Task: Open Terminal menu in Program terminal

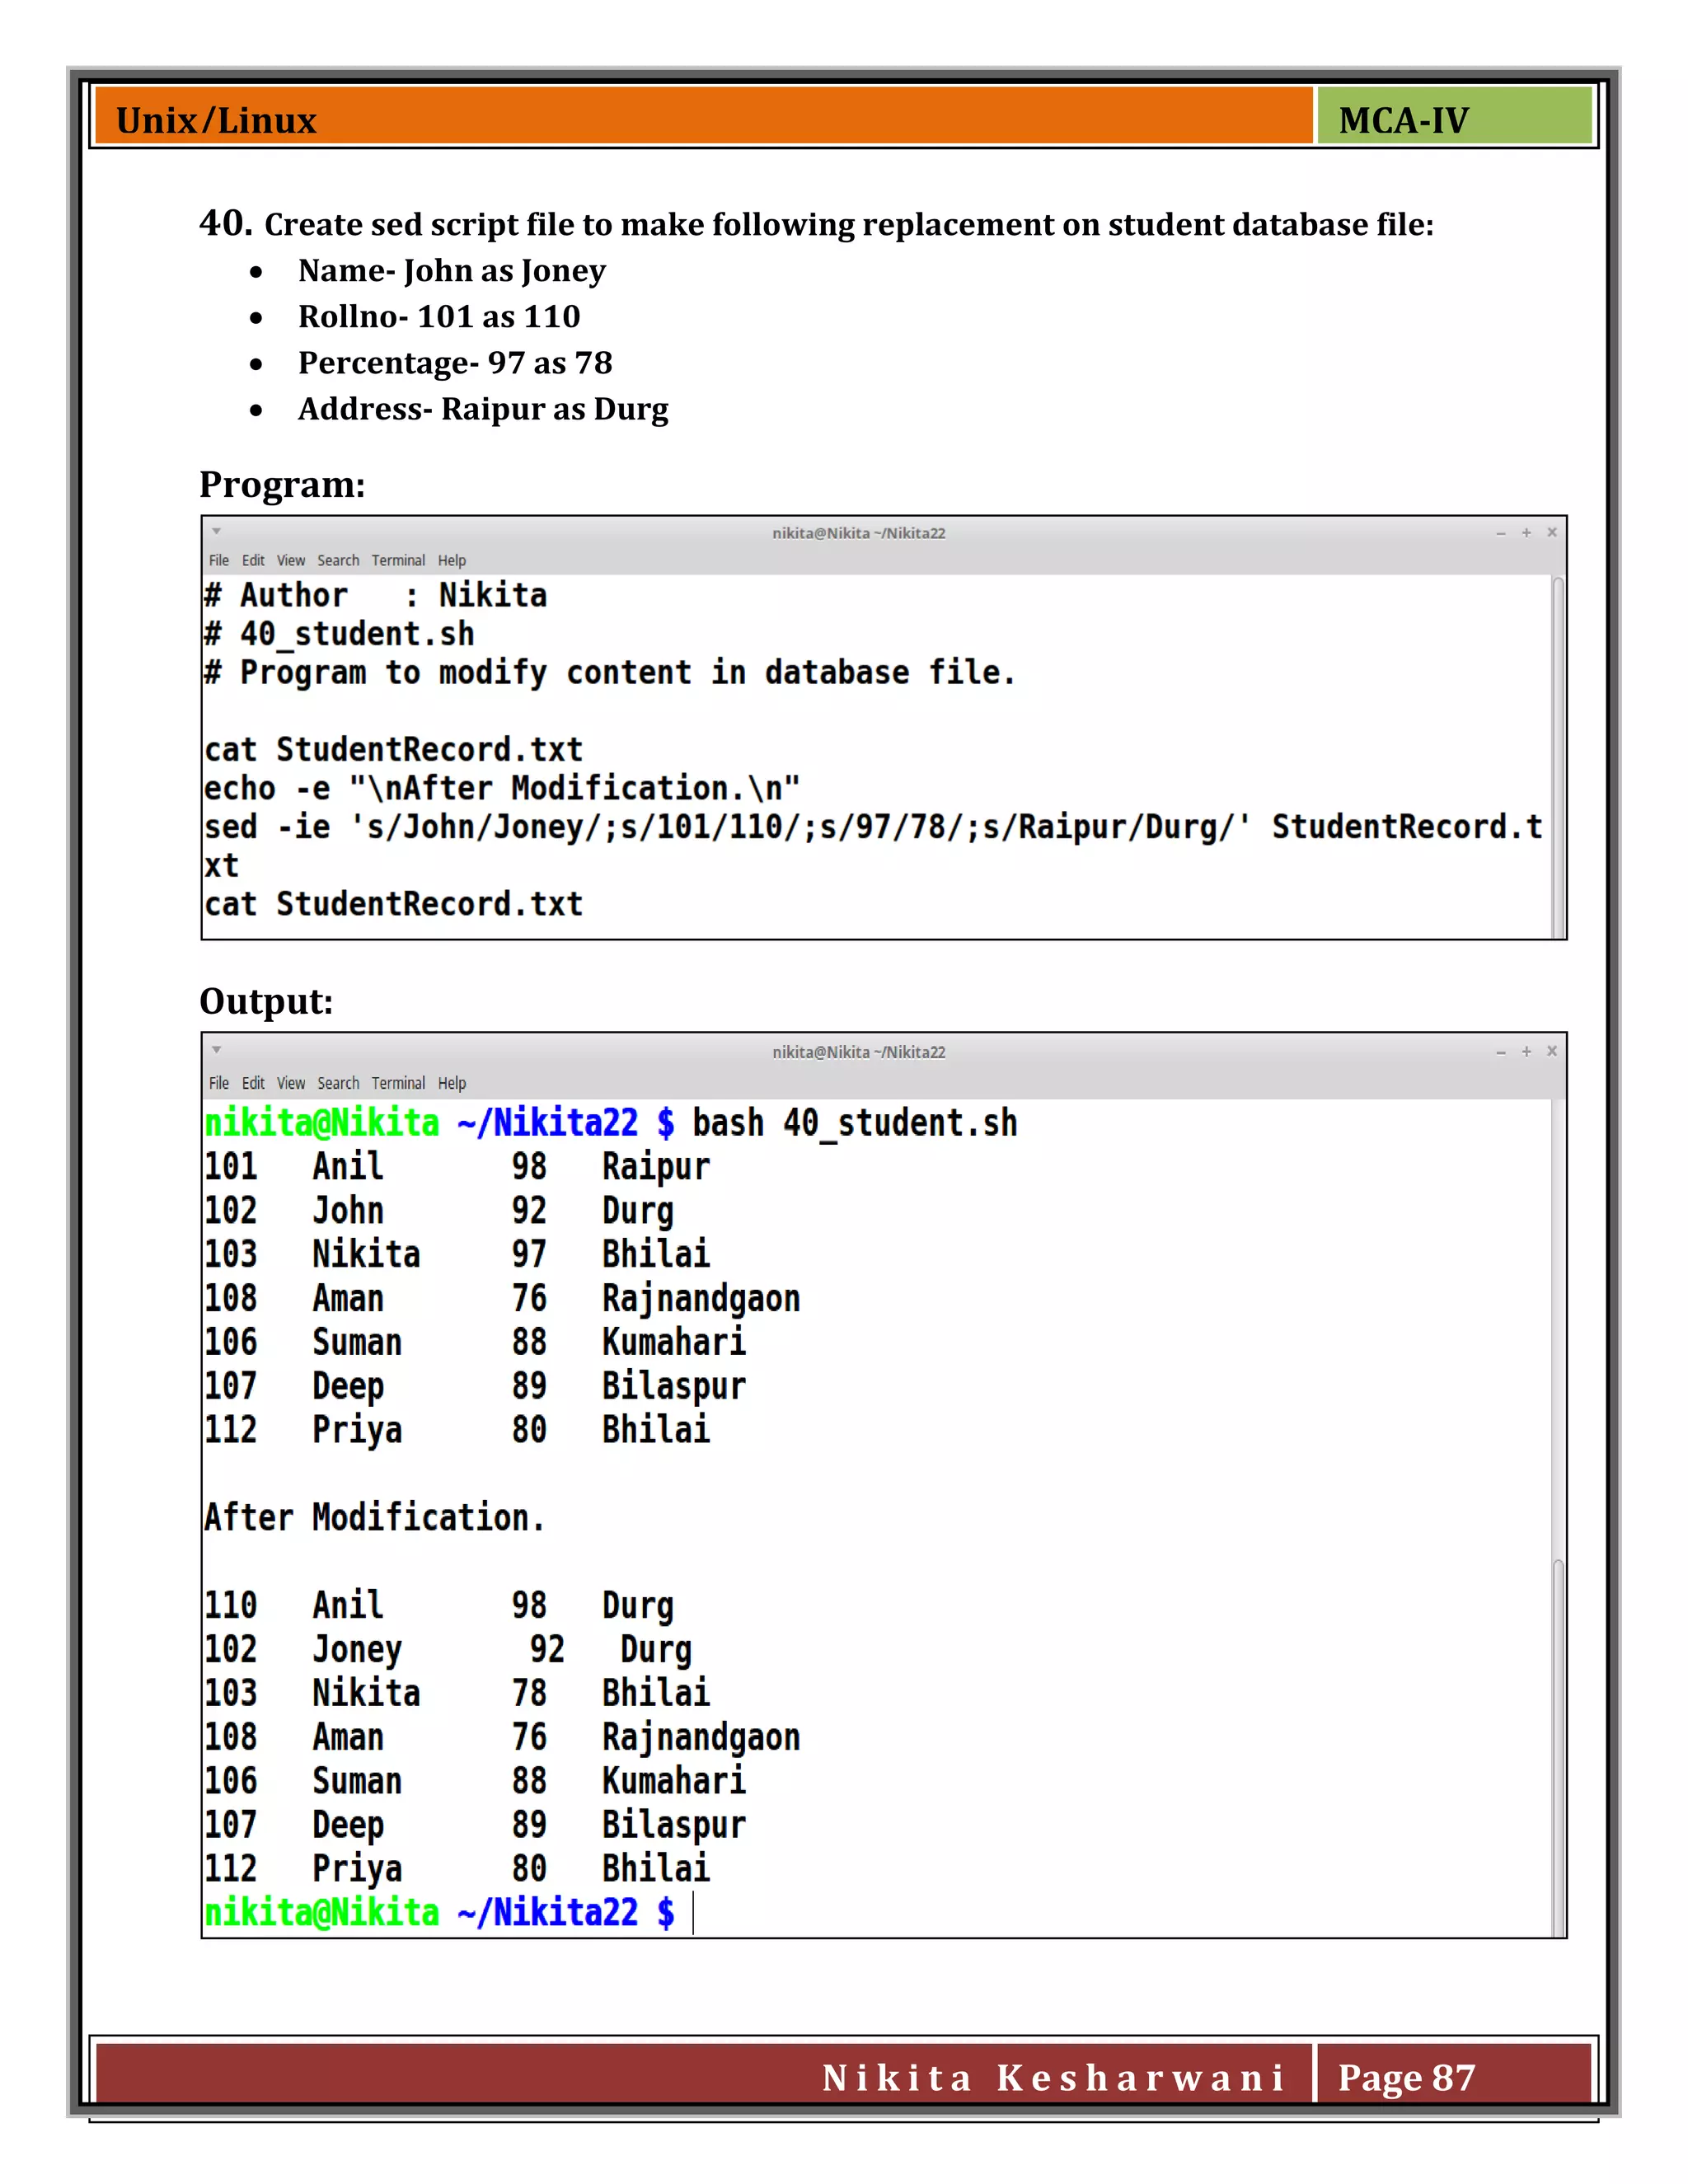Action: coord(398,561)
